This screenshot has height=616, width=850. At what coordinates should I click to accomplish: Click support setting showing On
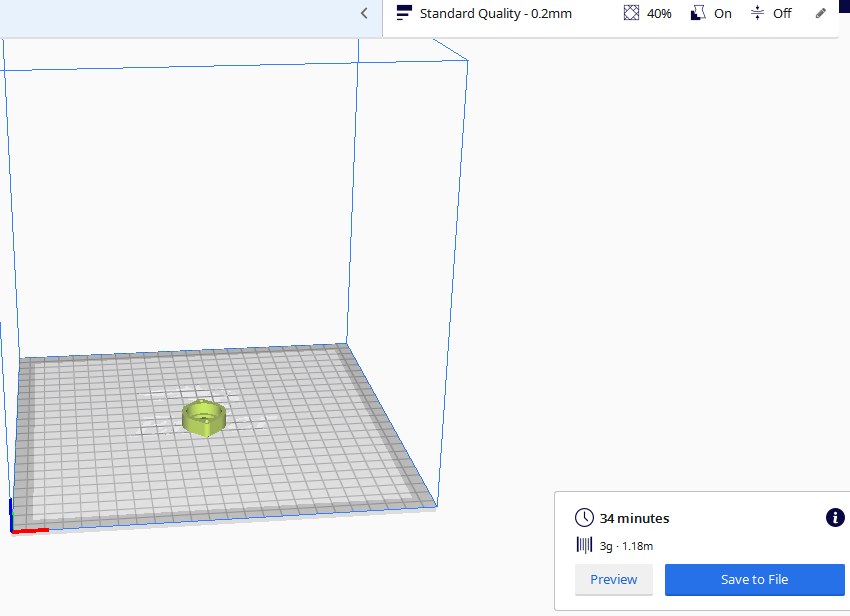[x=723, y=14]
